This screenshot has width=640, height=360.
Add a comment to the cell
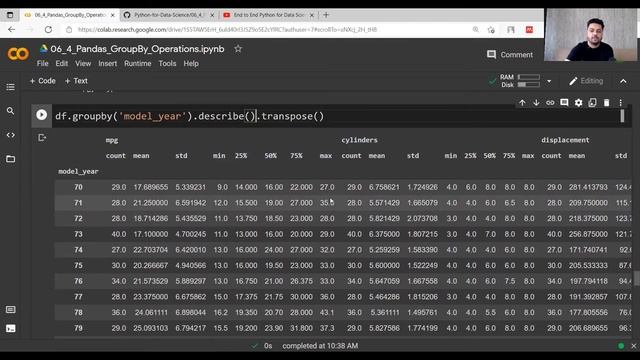[564, 102]
